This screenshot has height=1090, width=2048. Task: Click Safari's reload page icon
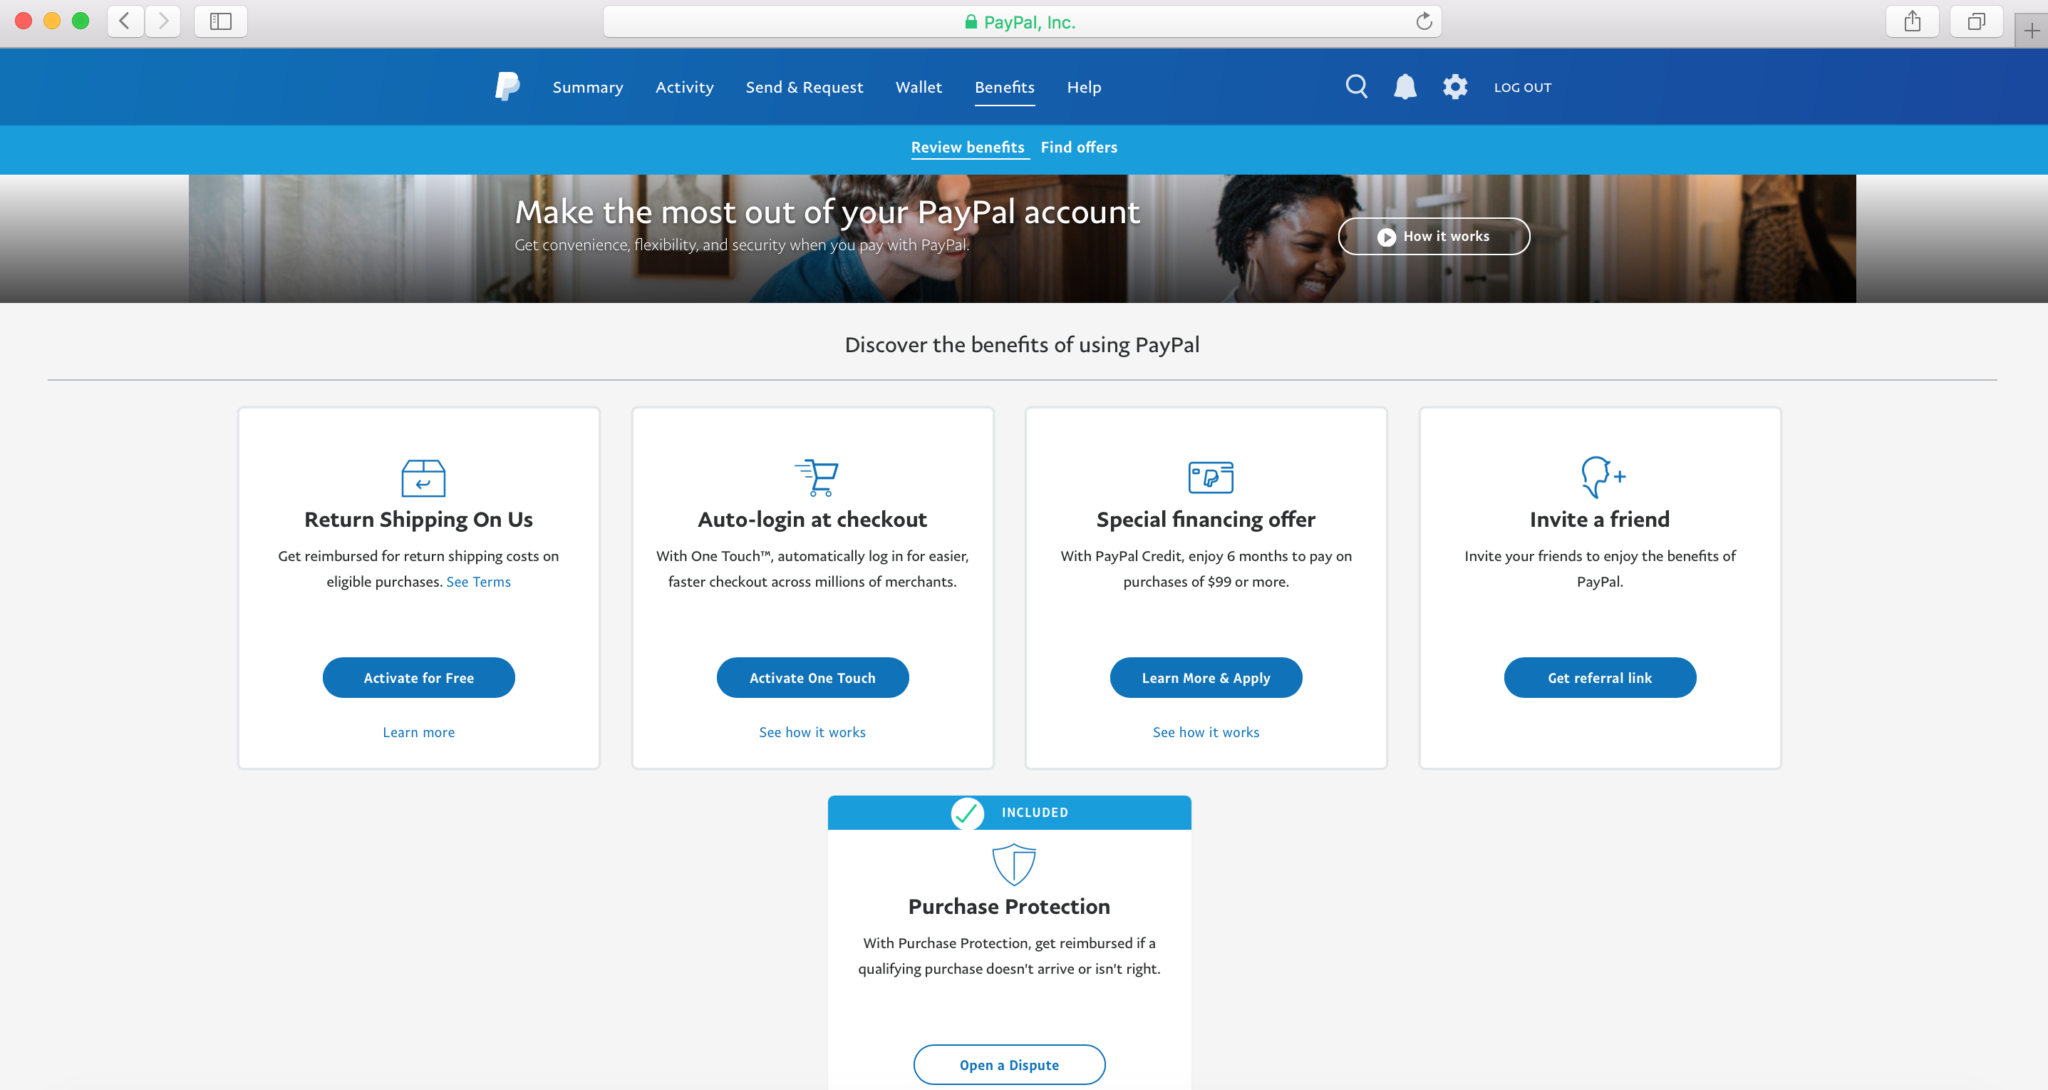(x=1424, y=21)
